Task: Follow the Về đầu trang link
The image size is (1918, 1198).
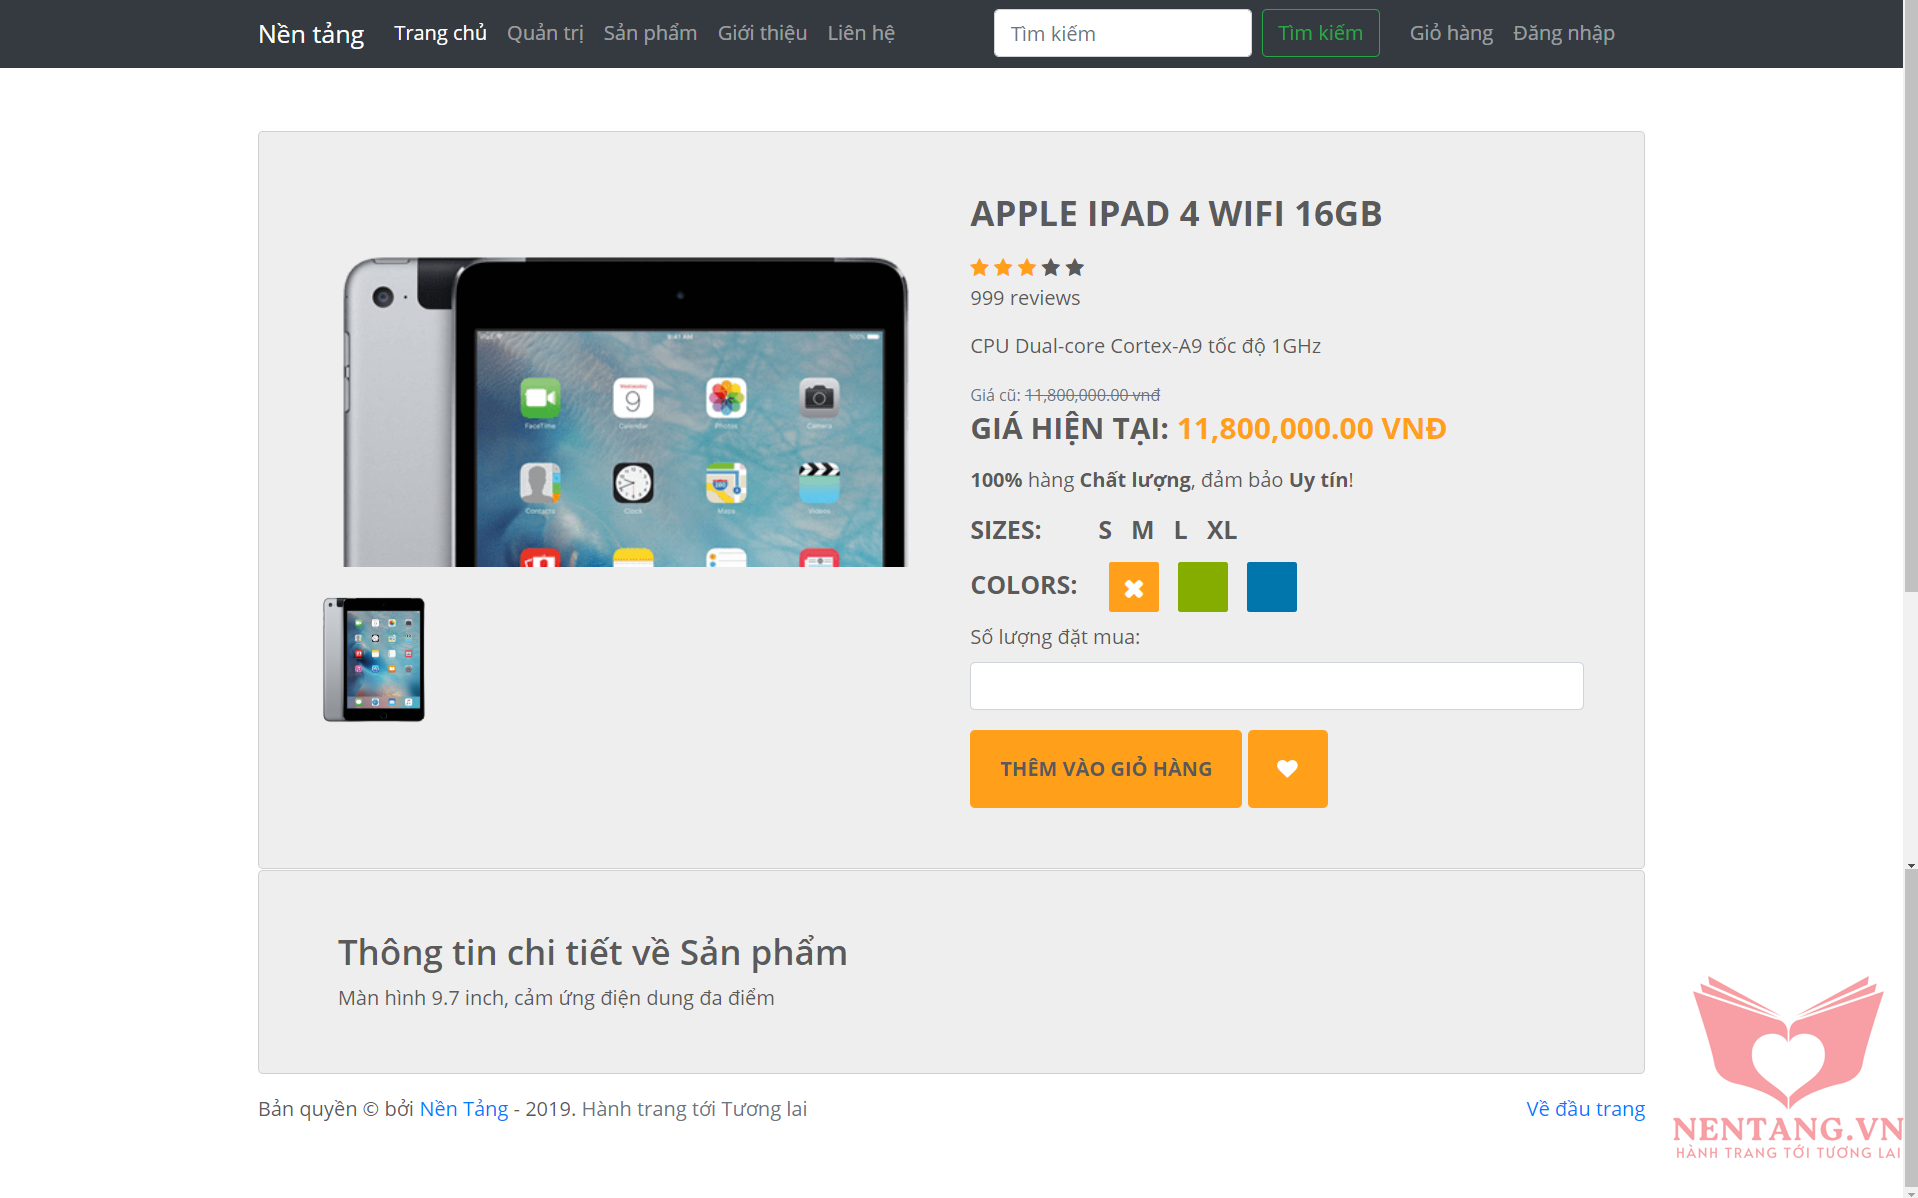Action: (x=1585, y=1108)
